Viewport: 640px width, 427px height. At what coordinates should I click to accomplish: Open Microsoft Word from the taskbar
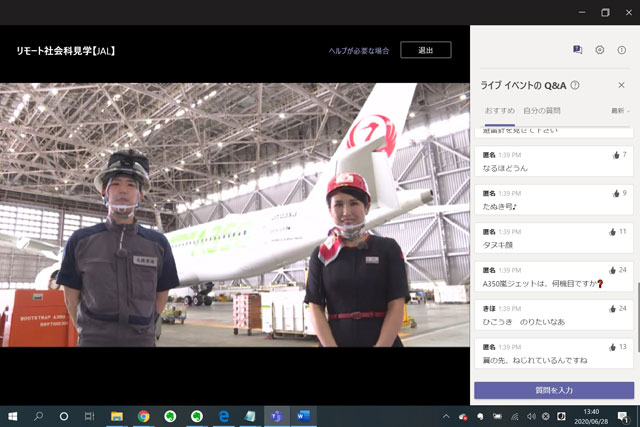pos(304,415)
